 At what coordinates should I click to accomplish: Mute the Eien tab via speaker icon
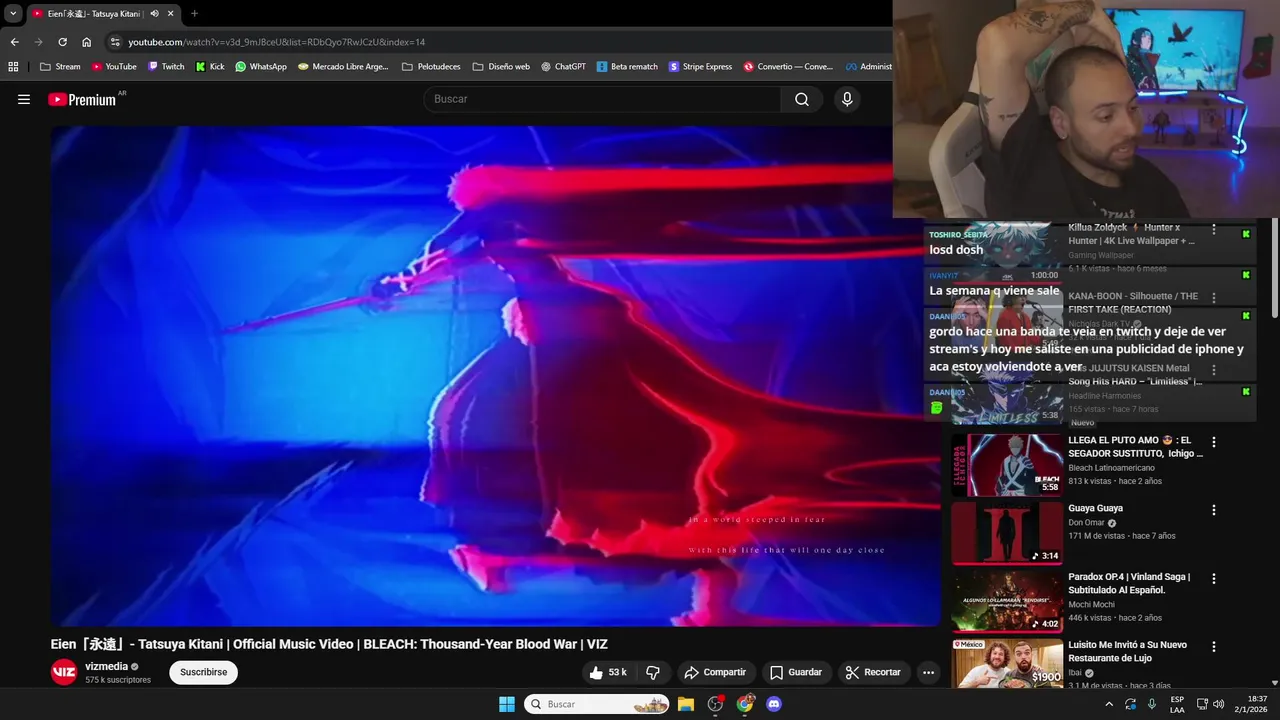[x=154, y=13]
